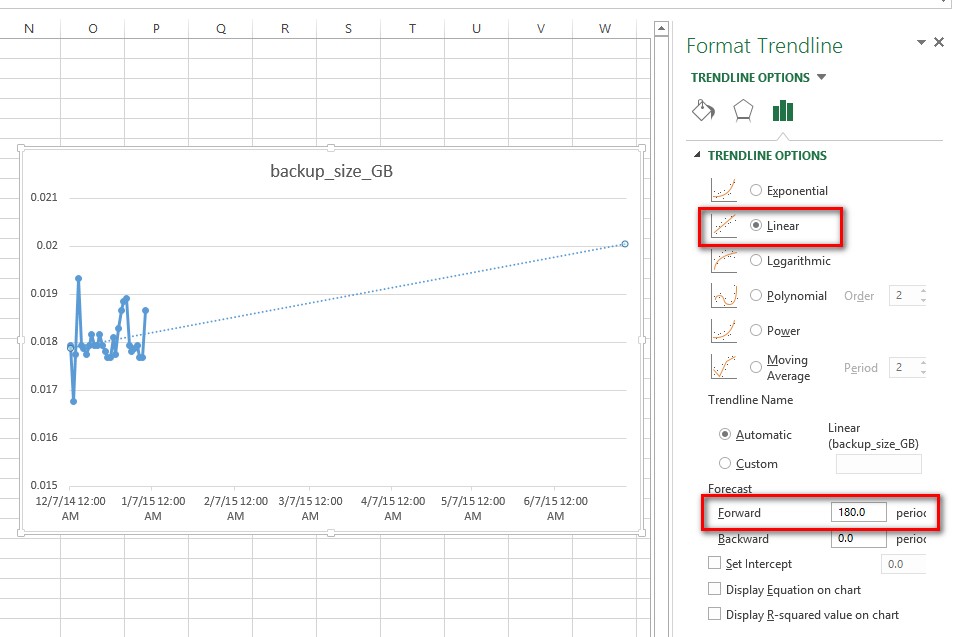Click the 0.015 vertical axis label
This screenshot has width=957, height=637.
[44, 485]
